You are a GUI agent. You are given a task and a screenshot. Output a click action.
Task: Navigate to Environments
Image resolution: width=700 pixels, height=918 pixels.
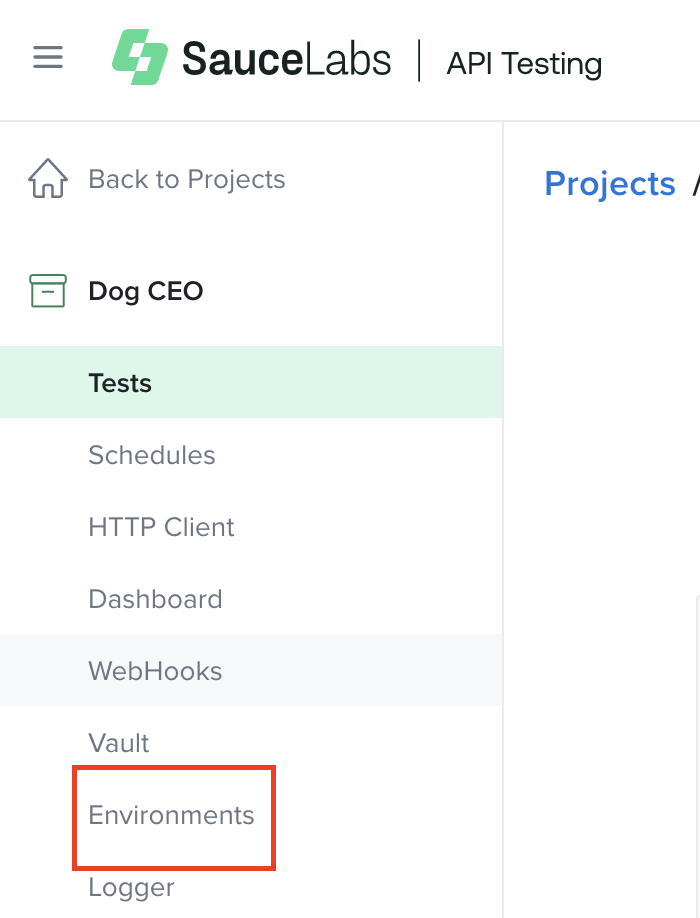point(172,815)
